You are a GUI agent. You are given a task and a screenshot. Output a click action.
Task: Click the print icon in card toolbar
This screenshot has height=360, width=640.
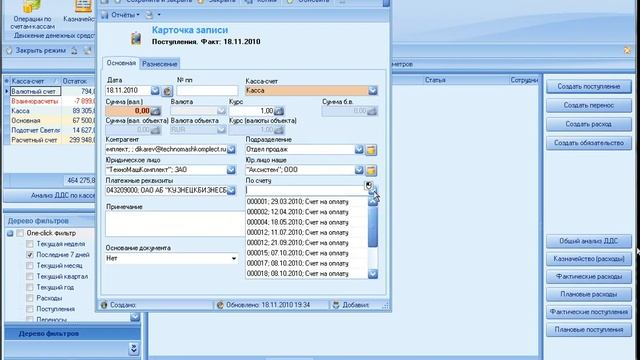point(149,15)
